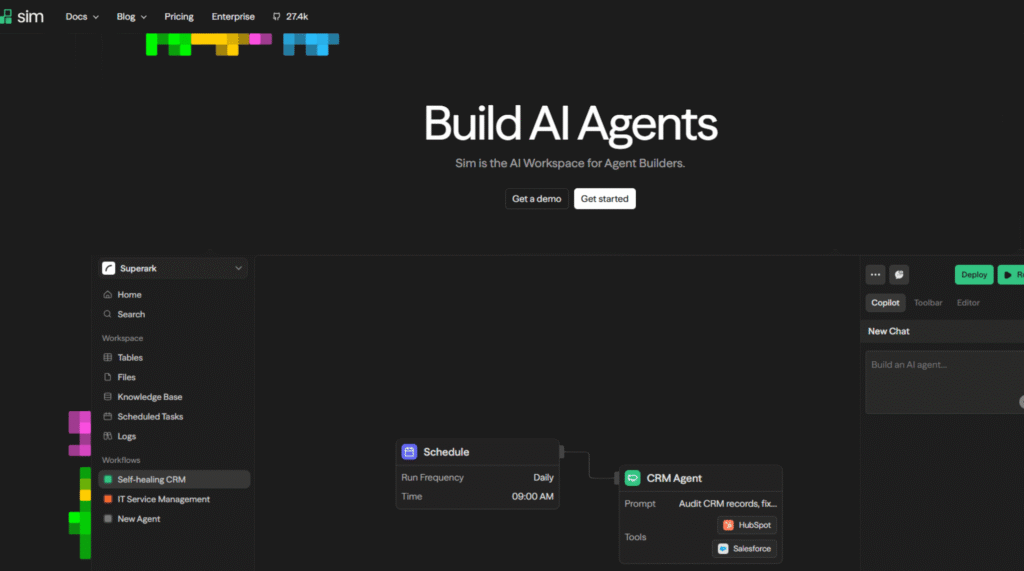The image size is (1024, 571).
Task: Click the Get a demo button
Action: tap(536, 199)
